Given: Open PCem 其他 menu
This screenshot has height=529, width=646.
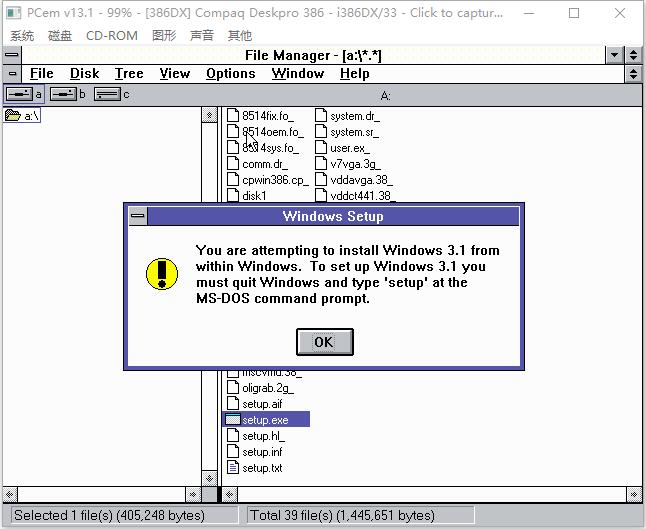Looking at the screenshot, I should click(x=240, y=35).
